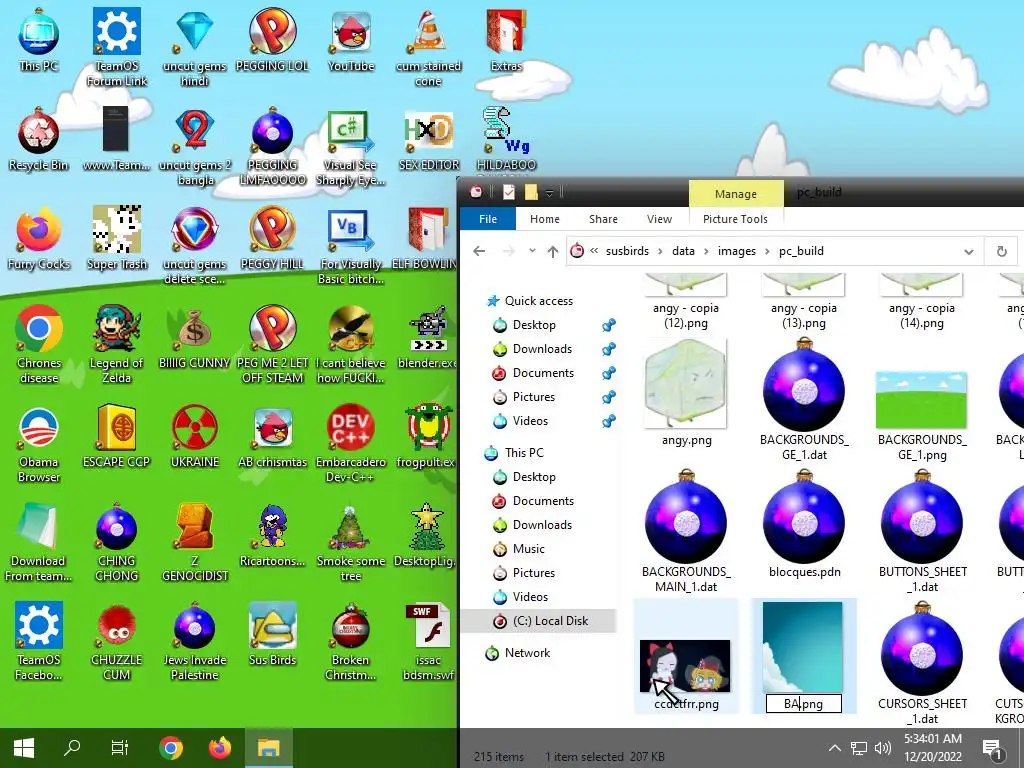Image resolution: width=1024 pixels, height=768 pixels.
Task: Select the CURSORS_SHEET_1.dat file
Action: [921, 664]
